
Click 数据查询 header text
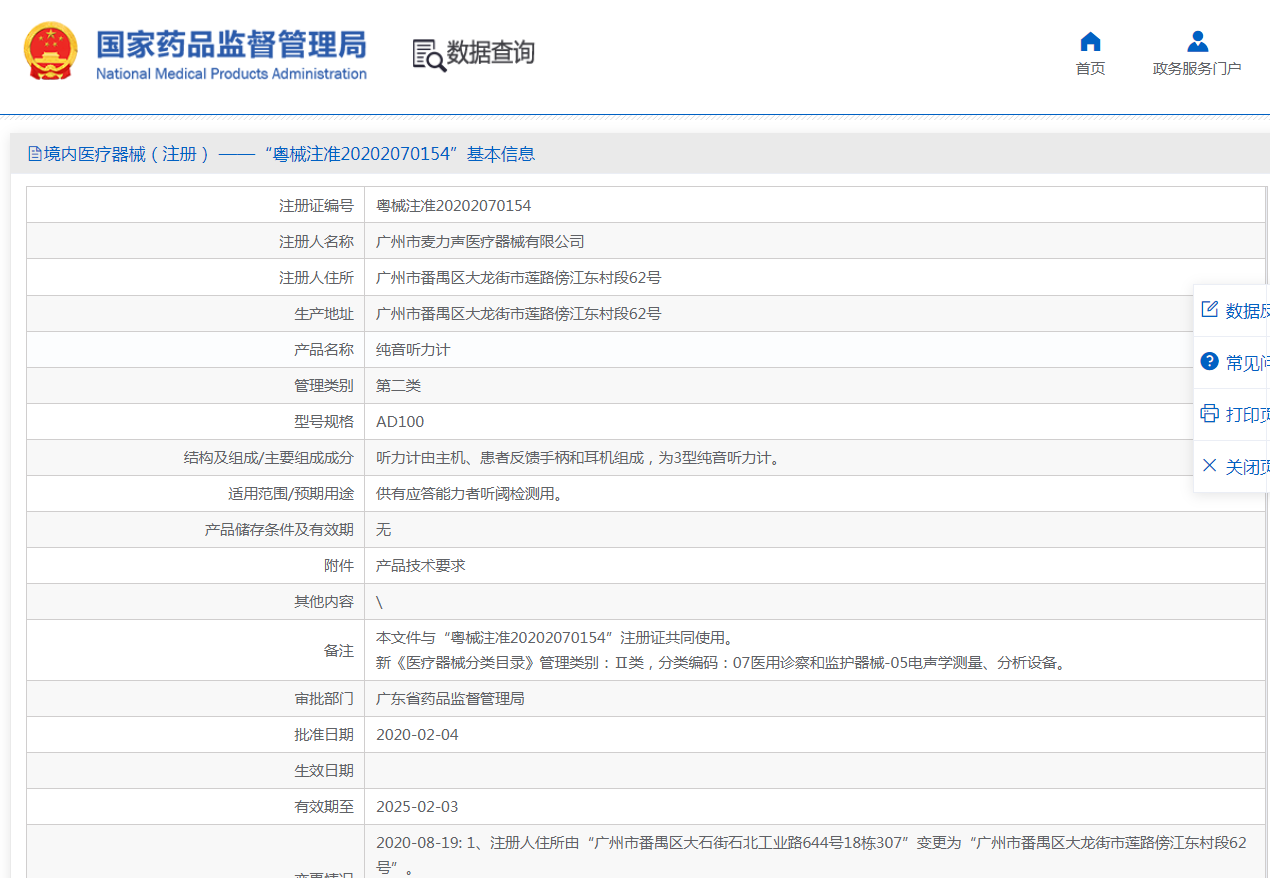point(490,53)
